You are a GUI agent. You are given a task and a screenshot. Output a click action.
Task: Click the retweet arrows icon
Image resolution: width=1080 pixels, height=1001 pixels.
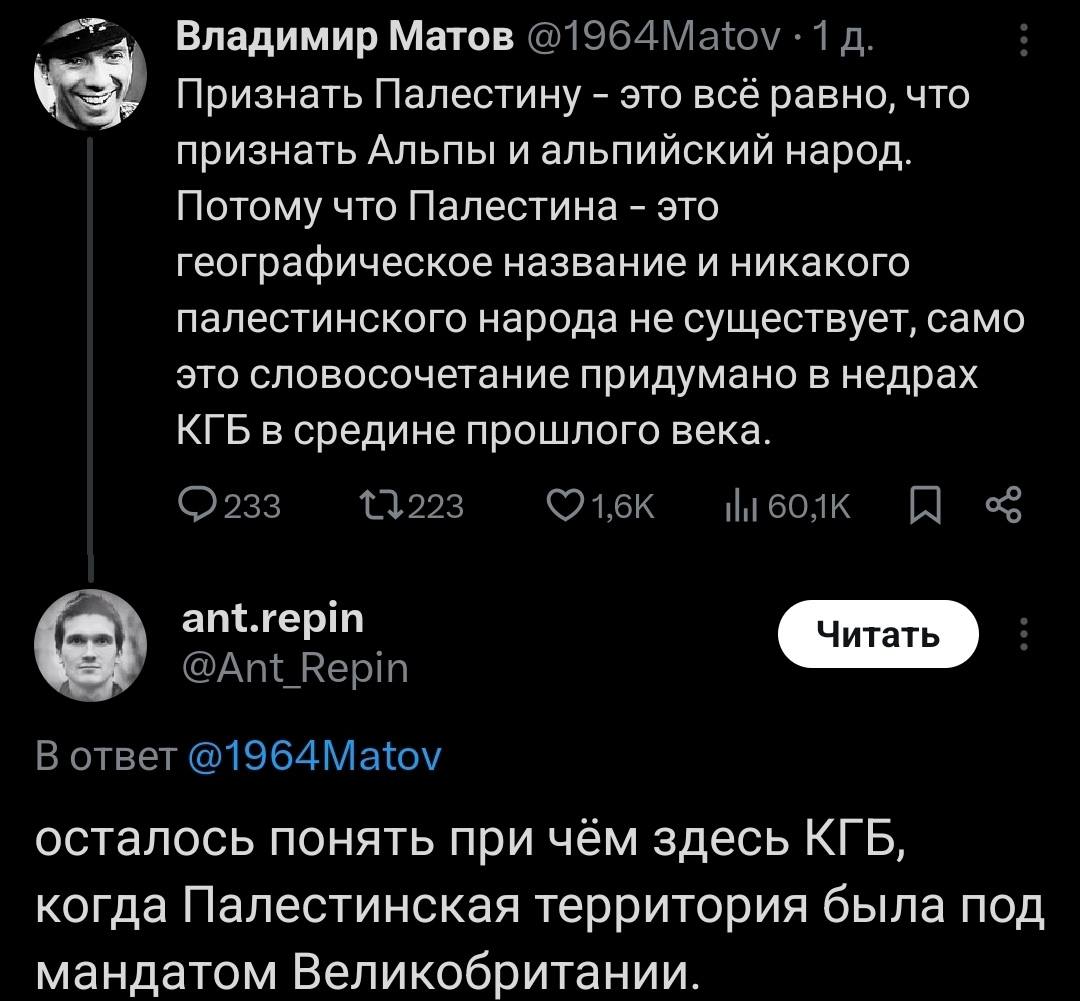pos(371,507)
